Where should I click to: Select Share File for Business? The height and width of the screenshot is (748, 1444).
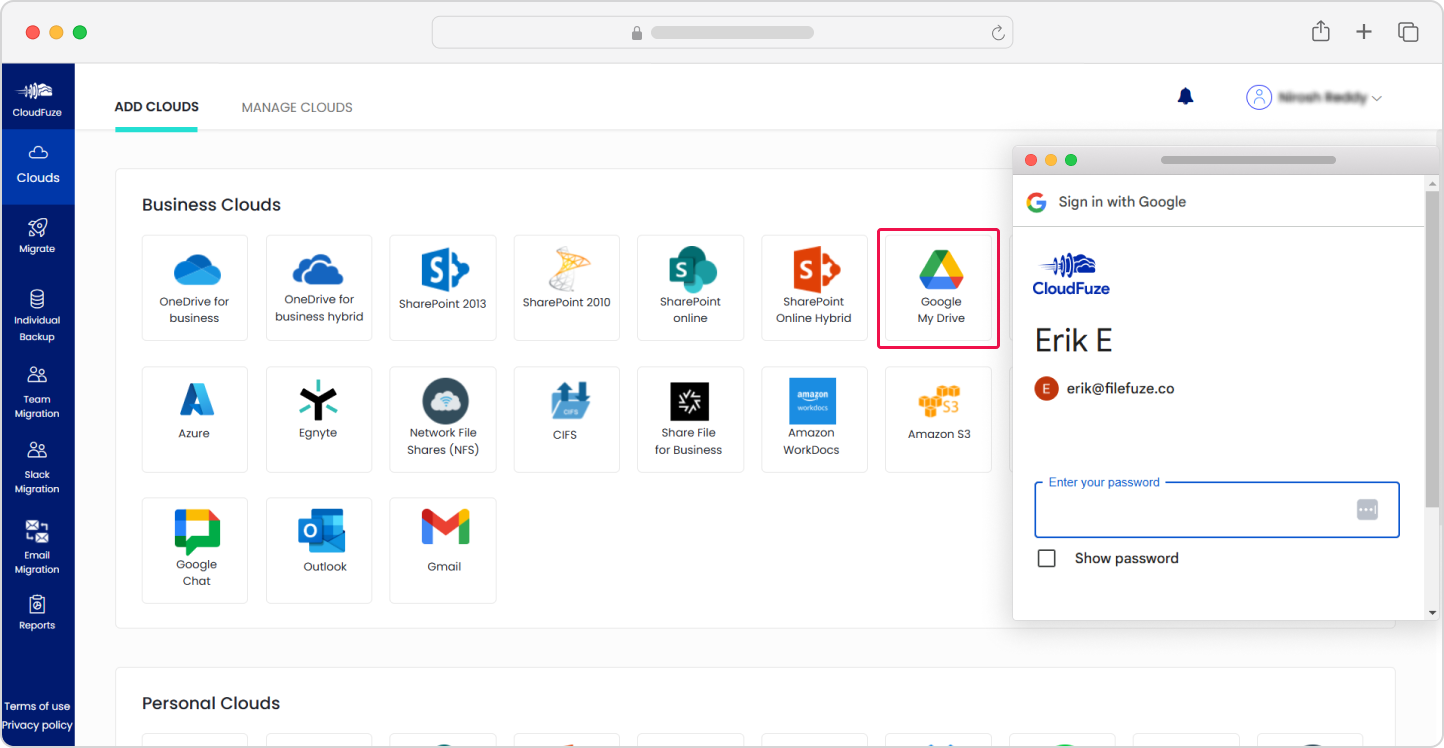690,419
